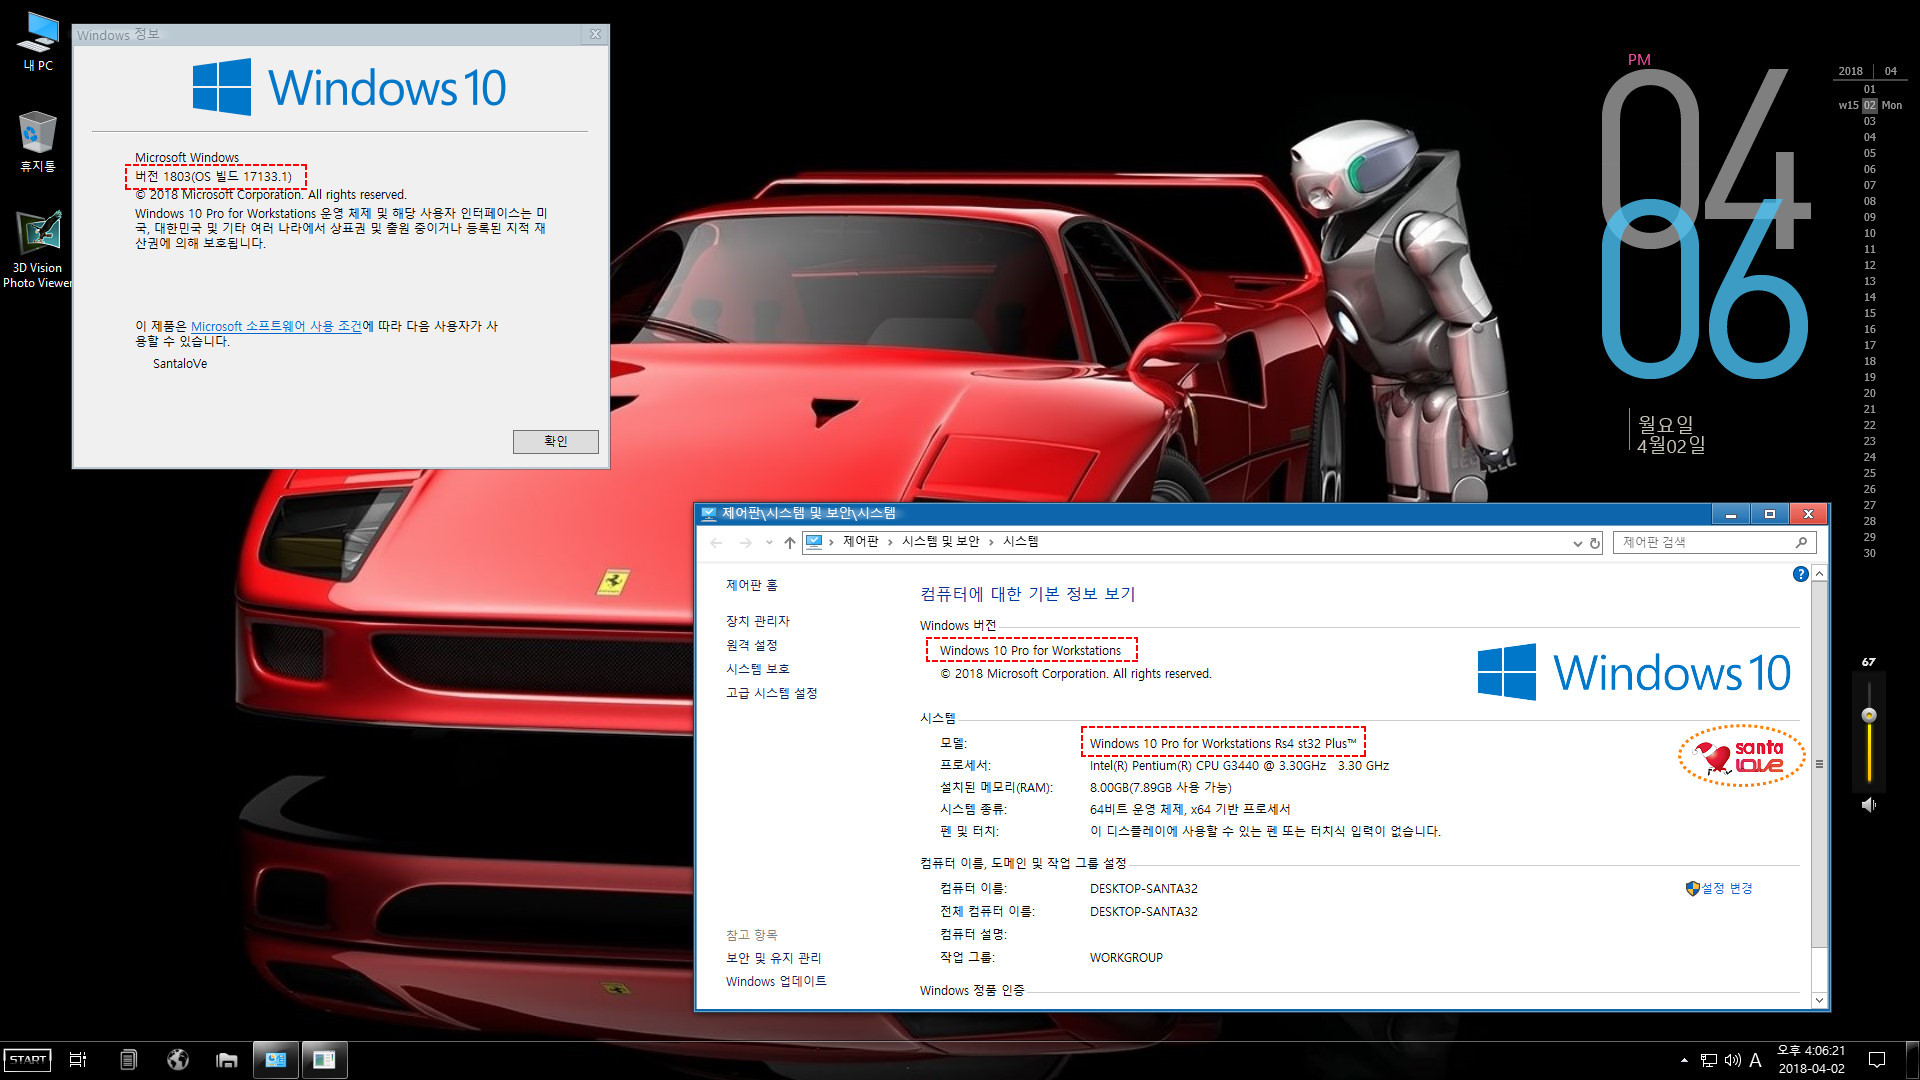Expand breadcrumb arrow after 제어판

click(x=890, y=542)
